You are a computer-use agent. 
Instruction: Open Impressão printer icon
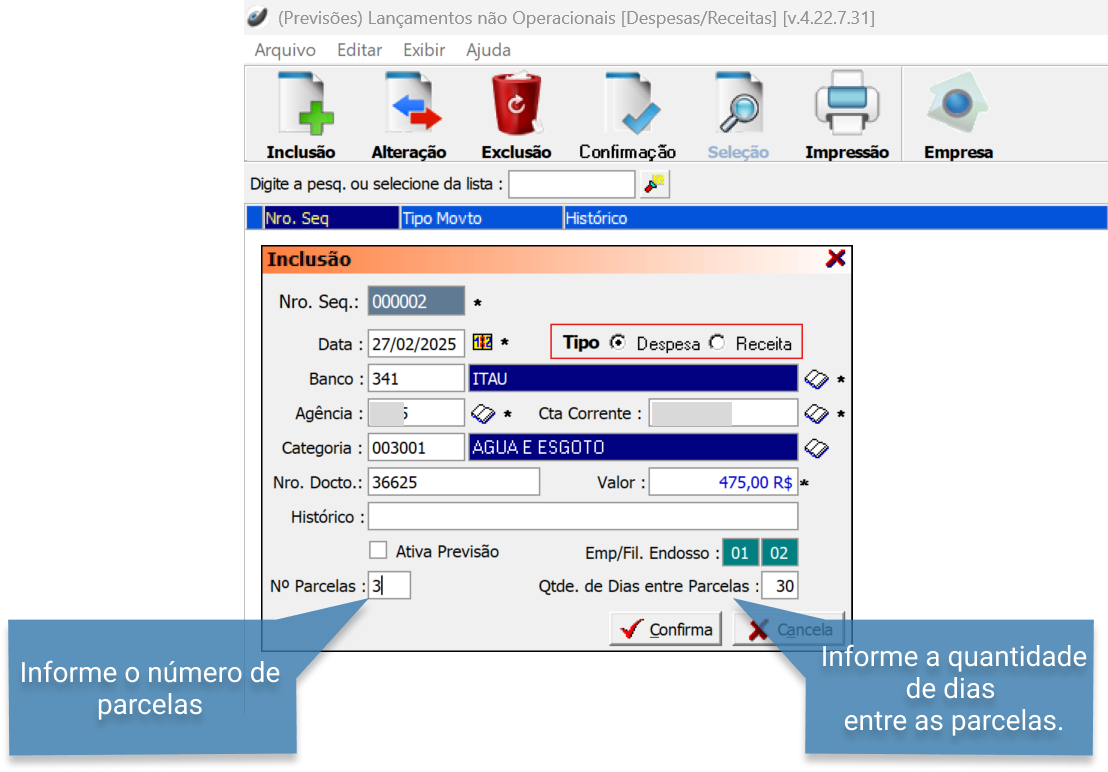(846, 105)
